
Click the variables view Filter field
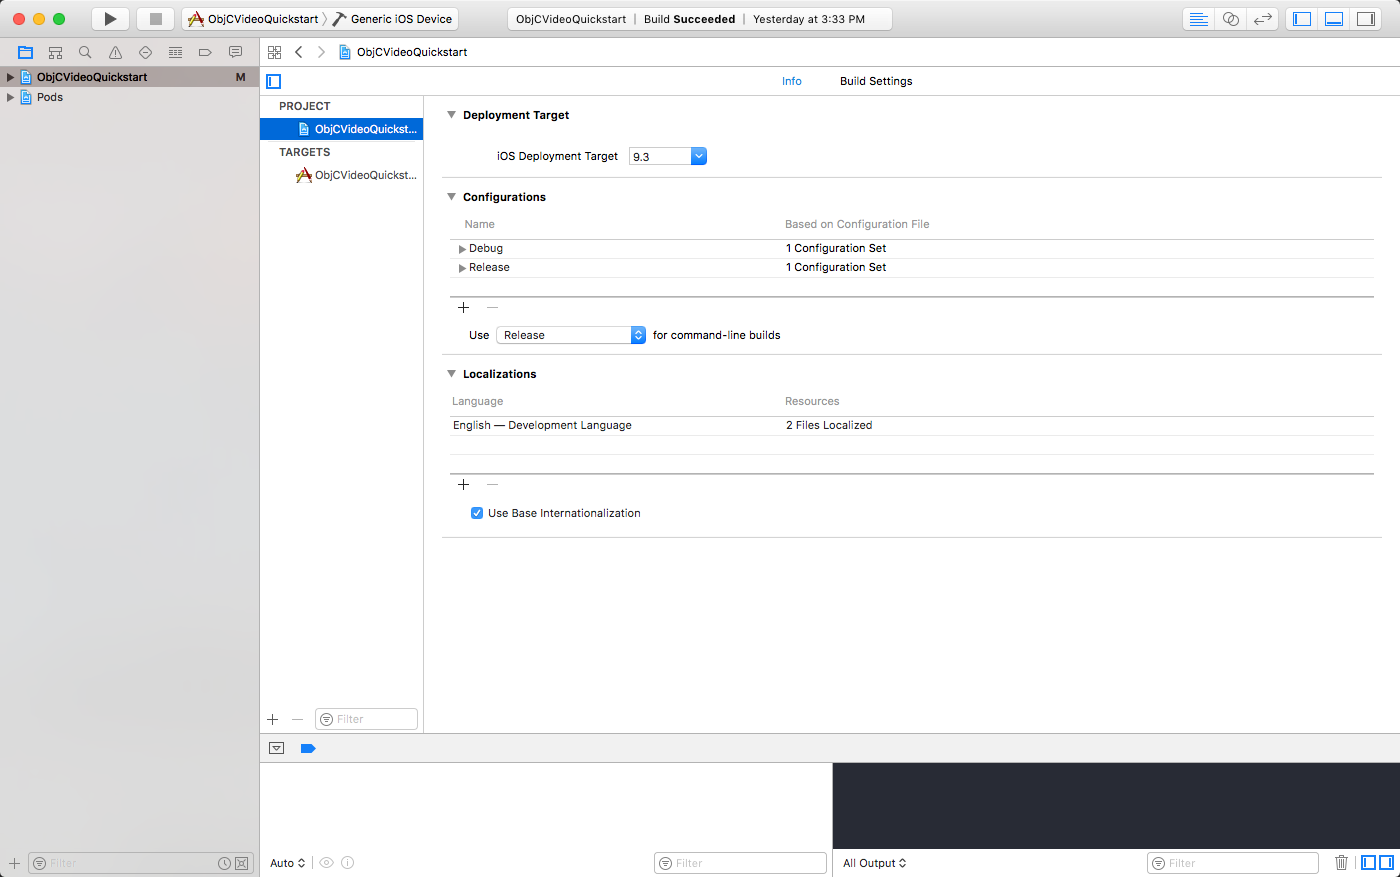[x=740, y=863]
